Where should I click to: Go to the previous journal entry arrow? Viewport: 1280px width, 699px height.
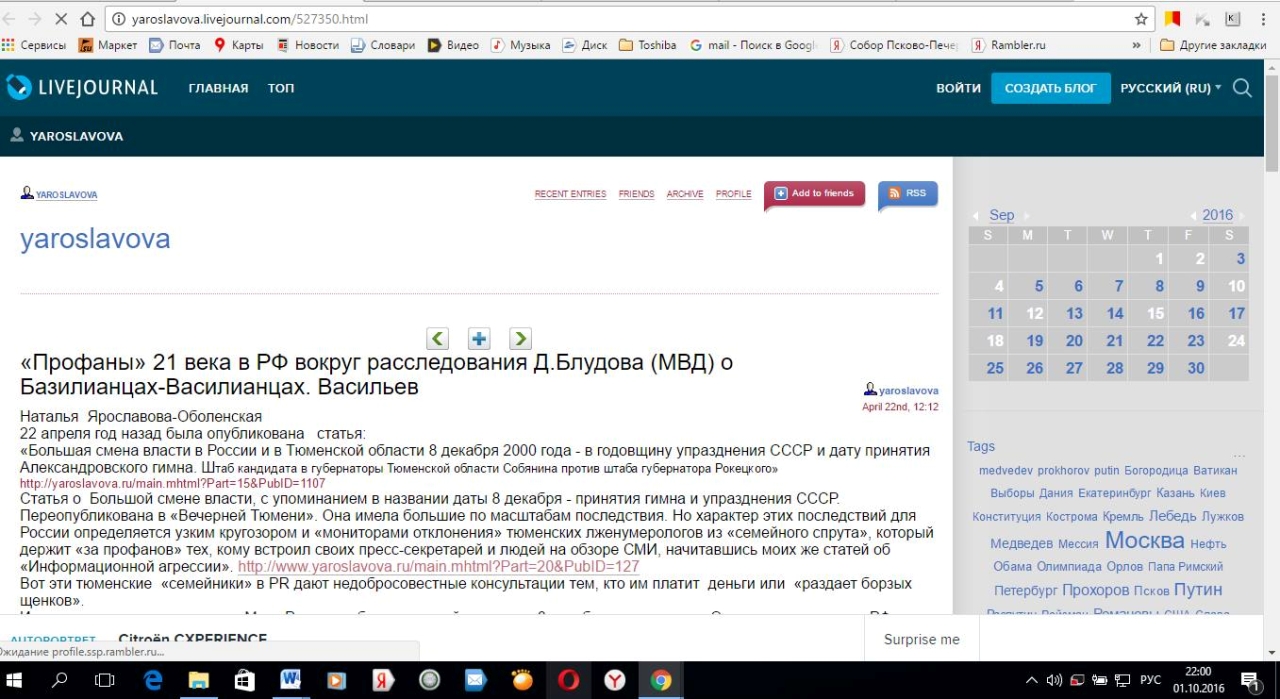tap(438, 338)
